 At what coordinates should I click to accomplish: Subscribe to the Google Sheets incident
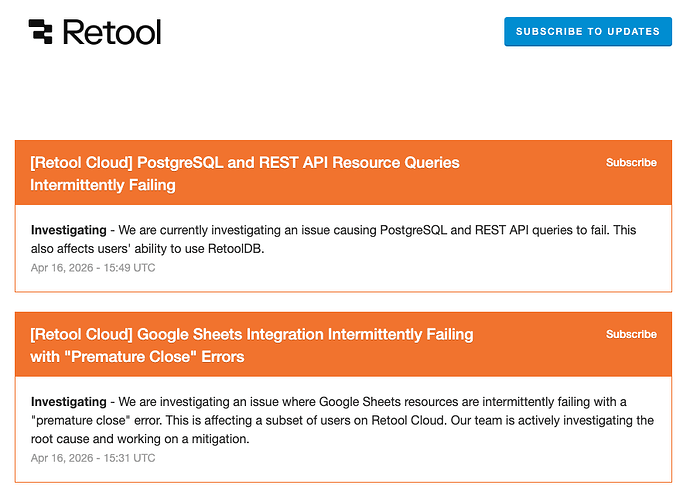click(x=631, y=334)
